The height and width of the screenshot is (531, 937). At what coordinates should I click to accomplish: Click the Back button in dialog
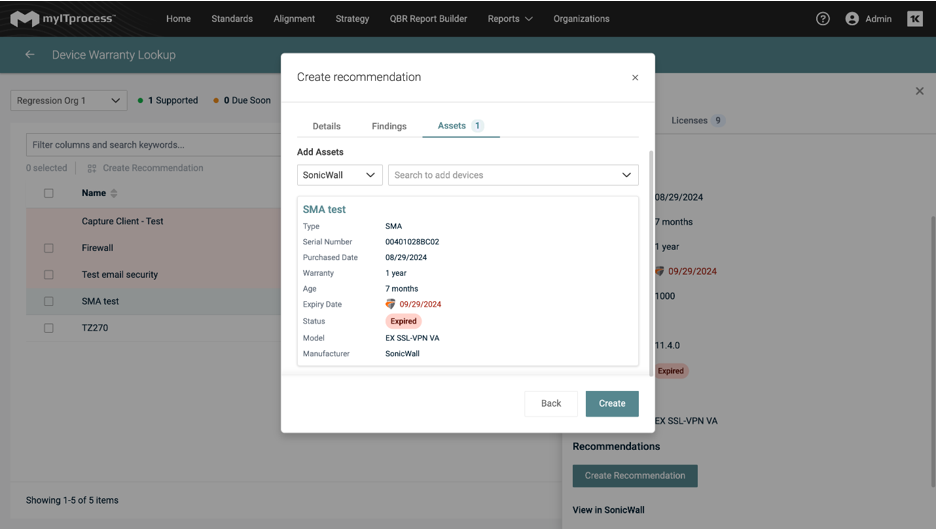click(551, 404)
